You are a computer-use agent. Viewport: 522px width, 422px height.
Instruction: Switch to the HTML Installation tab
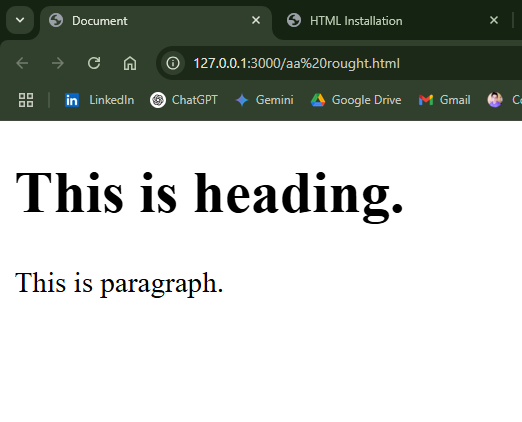[x=392, y=21]
